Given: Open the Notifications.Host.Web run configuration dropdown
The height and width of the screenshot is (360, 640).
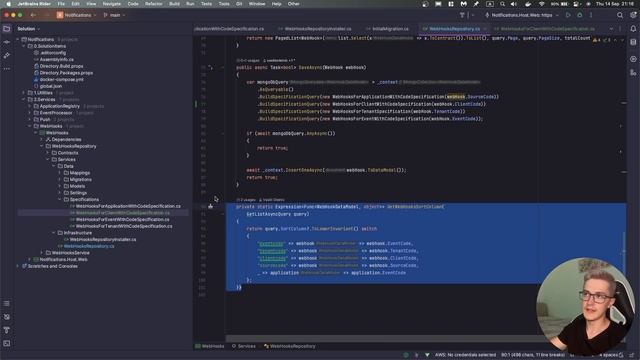Looking at the screenshot, I should click(x=522, y=15).
